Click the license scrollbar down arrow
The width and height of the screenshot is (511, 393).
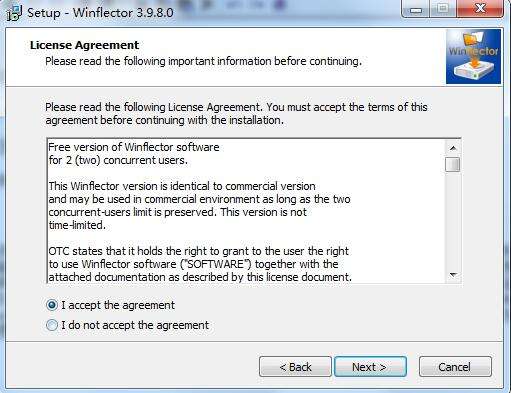pos(453,275)
